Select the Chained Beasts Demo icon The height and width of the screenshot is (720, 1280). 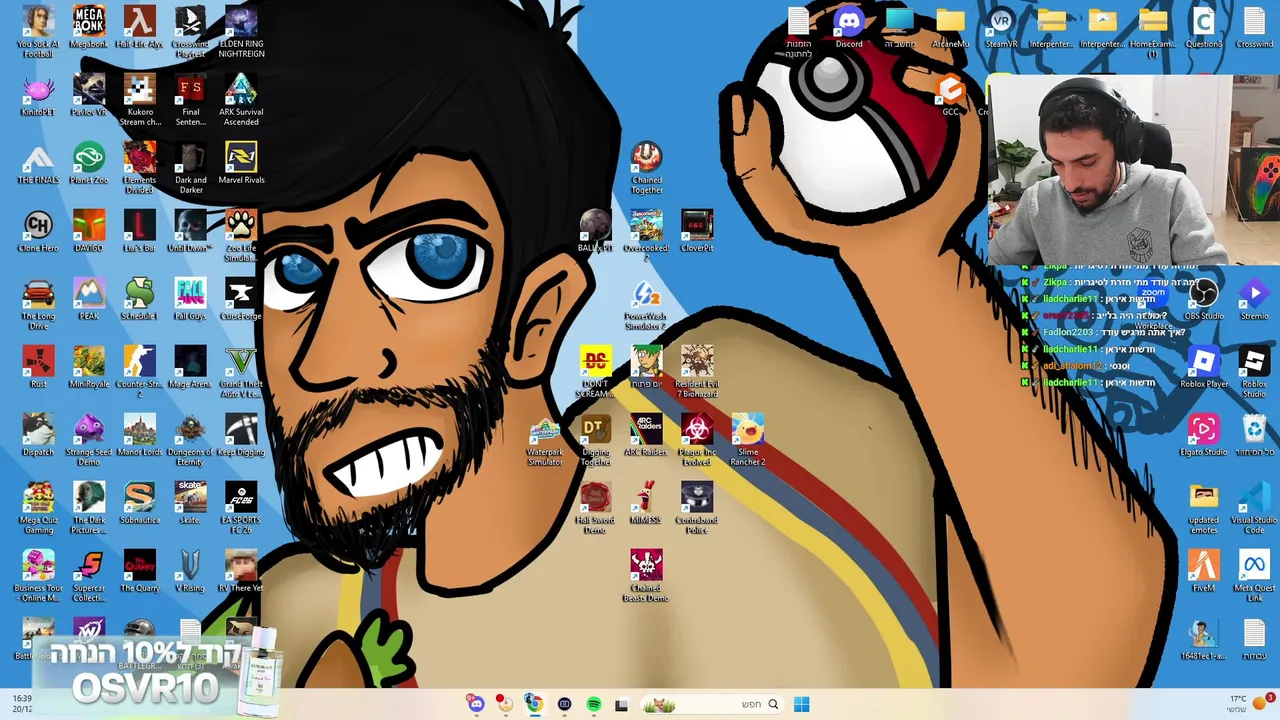click(x=646, y=575)
